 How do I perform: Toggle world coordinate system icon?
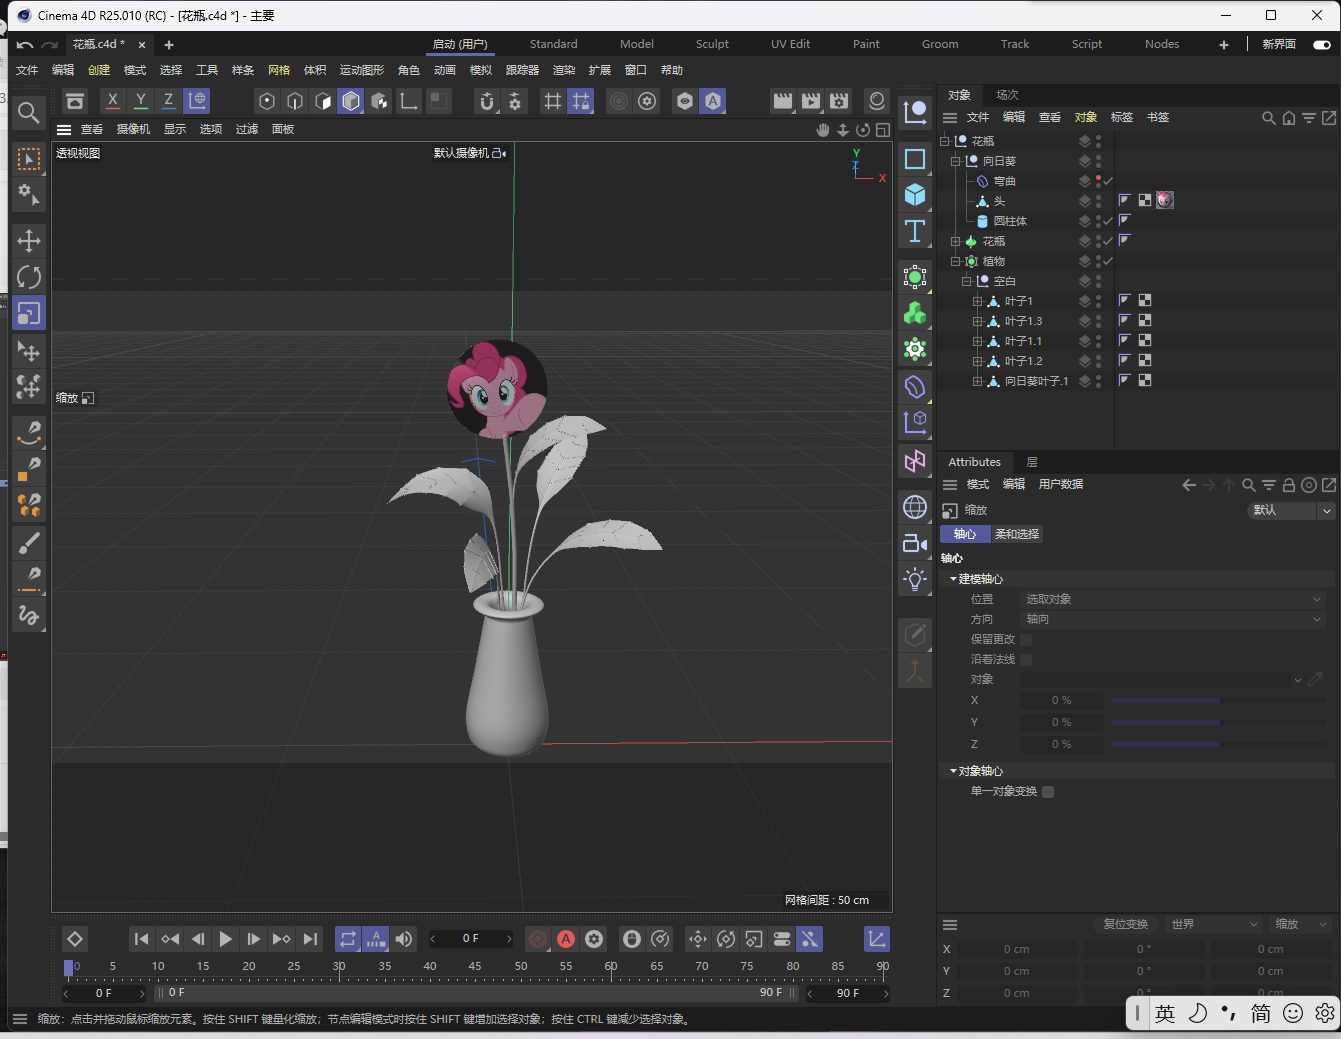pos(197,101)
